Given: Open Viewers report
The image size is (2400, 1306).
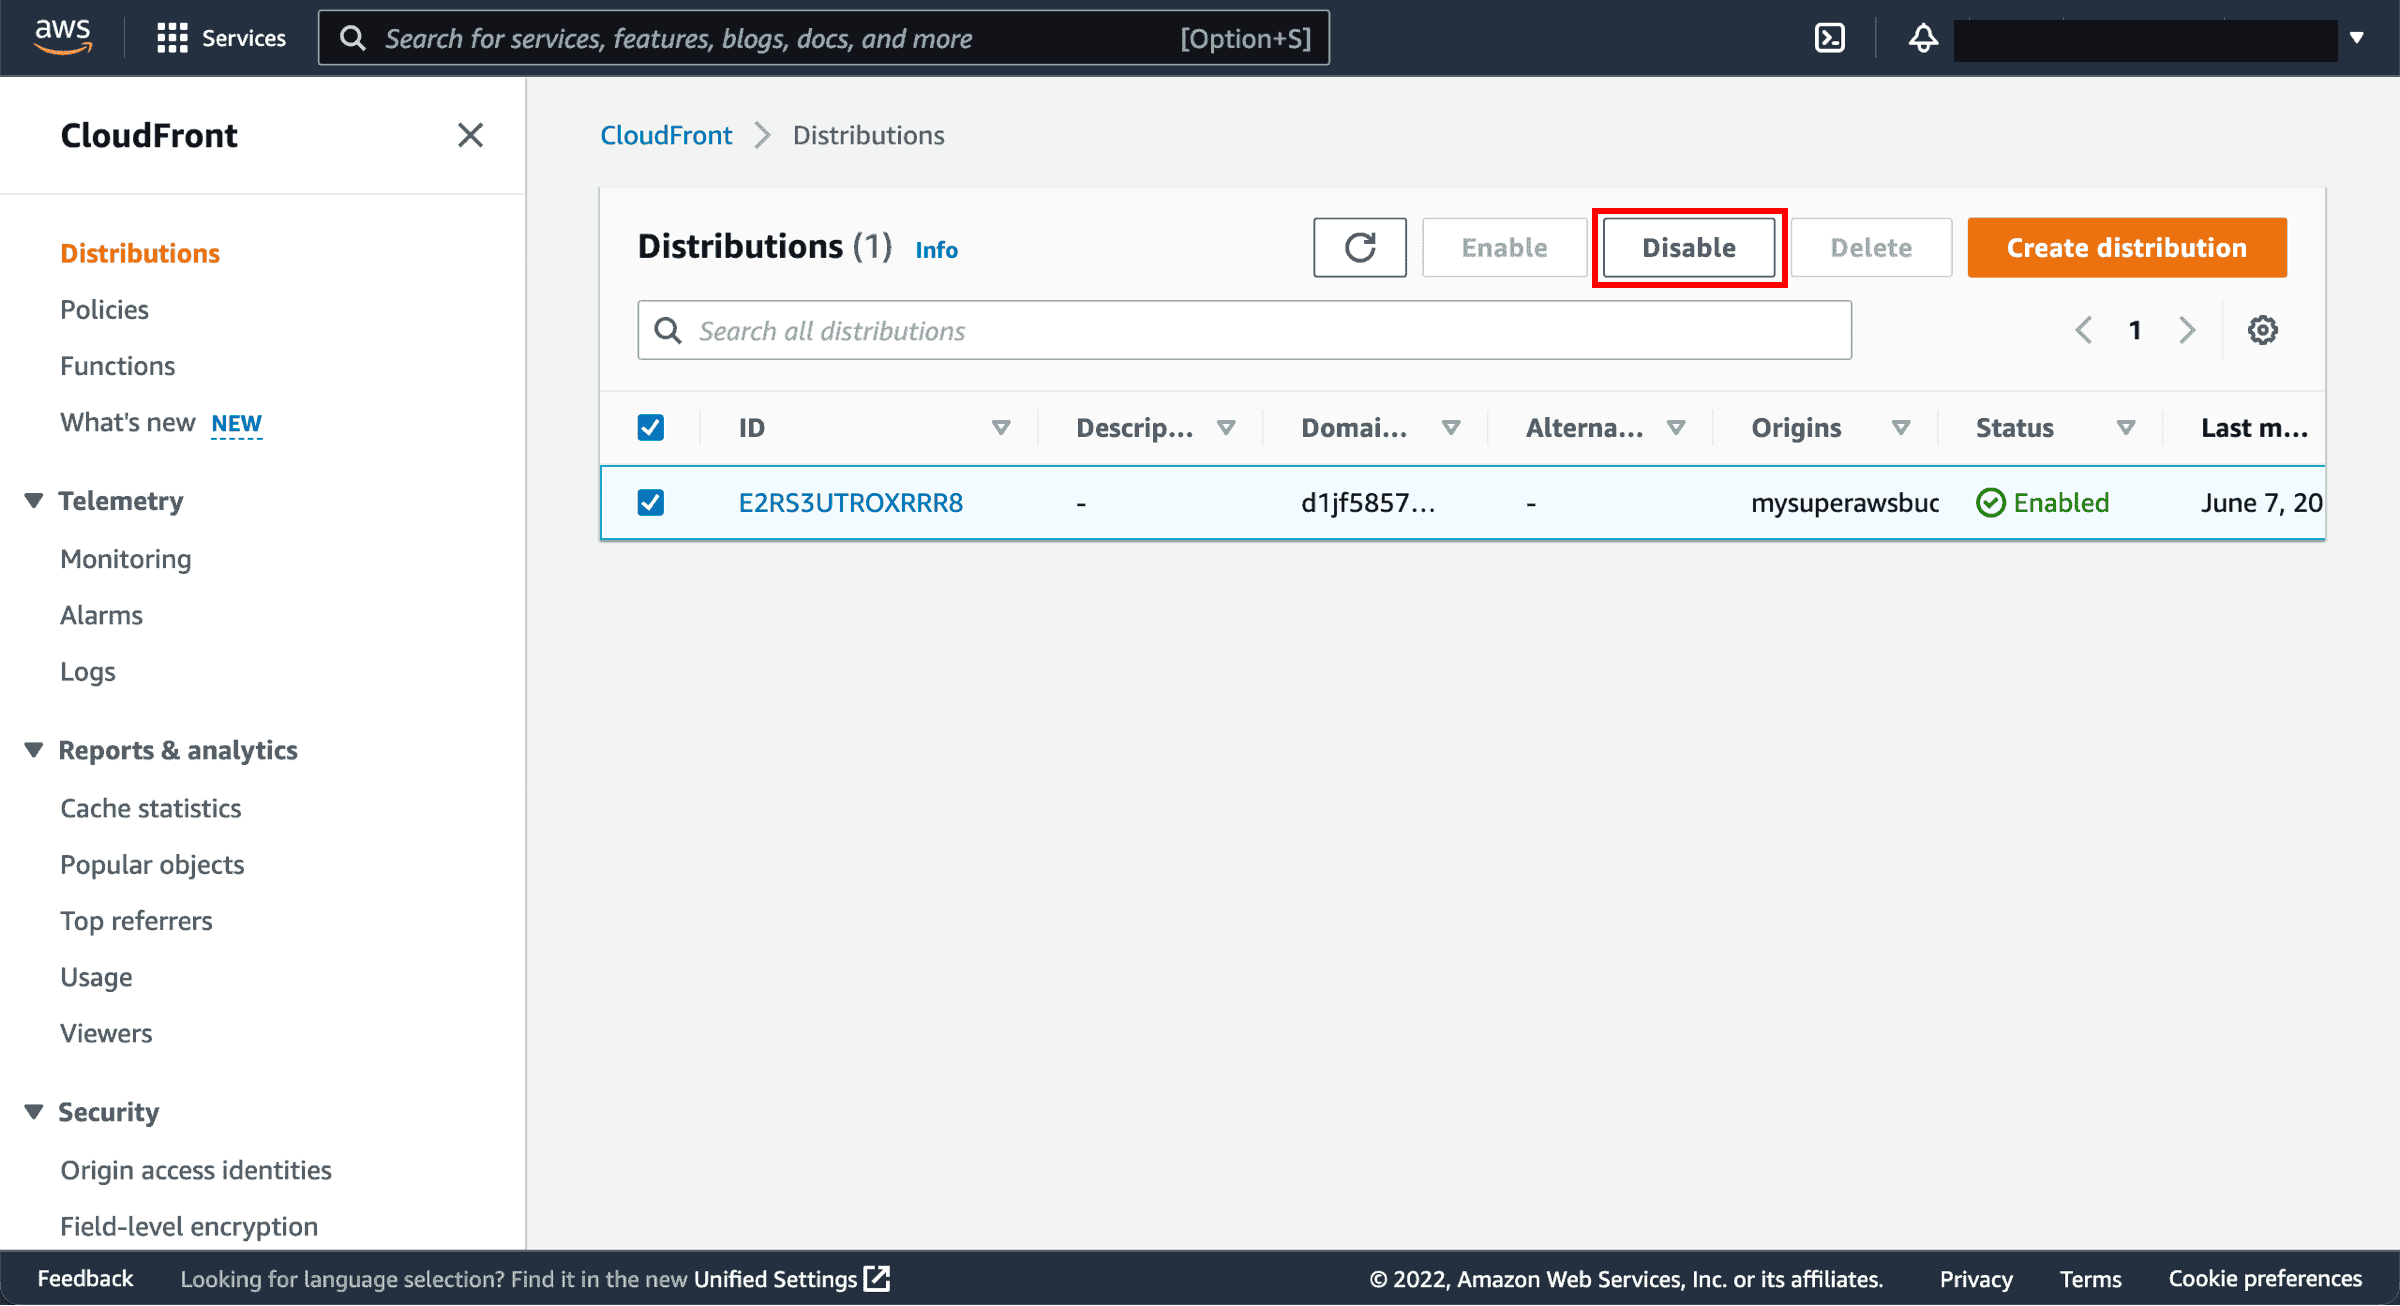Looking at the screenshot, I should (106, 1033).
